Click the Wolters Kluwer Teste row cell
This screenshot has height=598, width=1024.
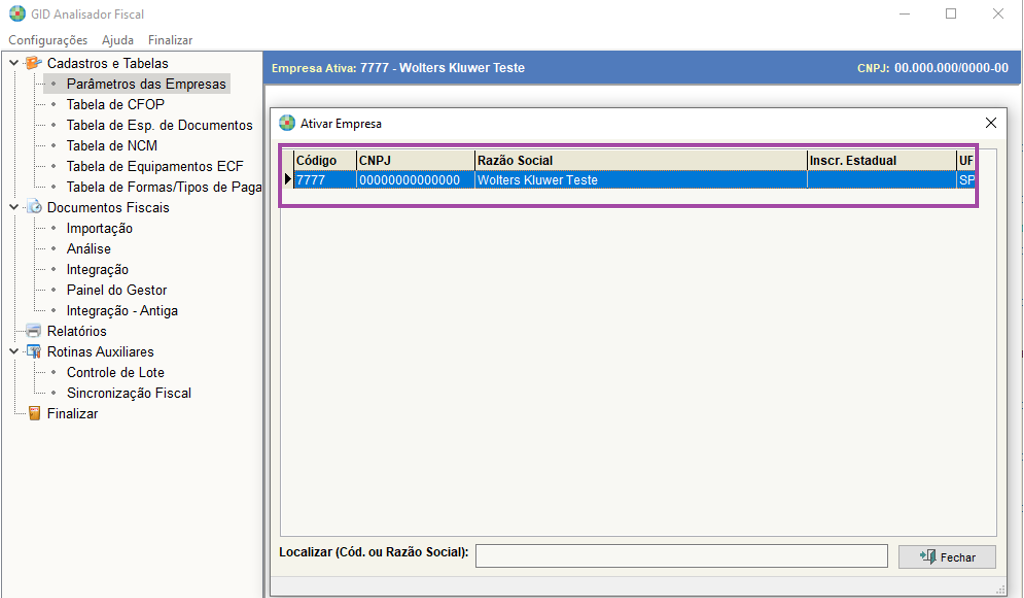click(x=641, y=180)
